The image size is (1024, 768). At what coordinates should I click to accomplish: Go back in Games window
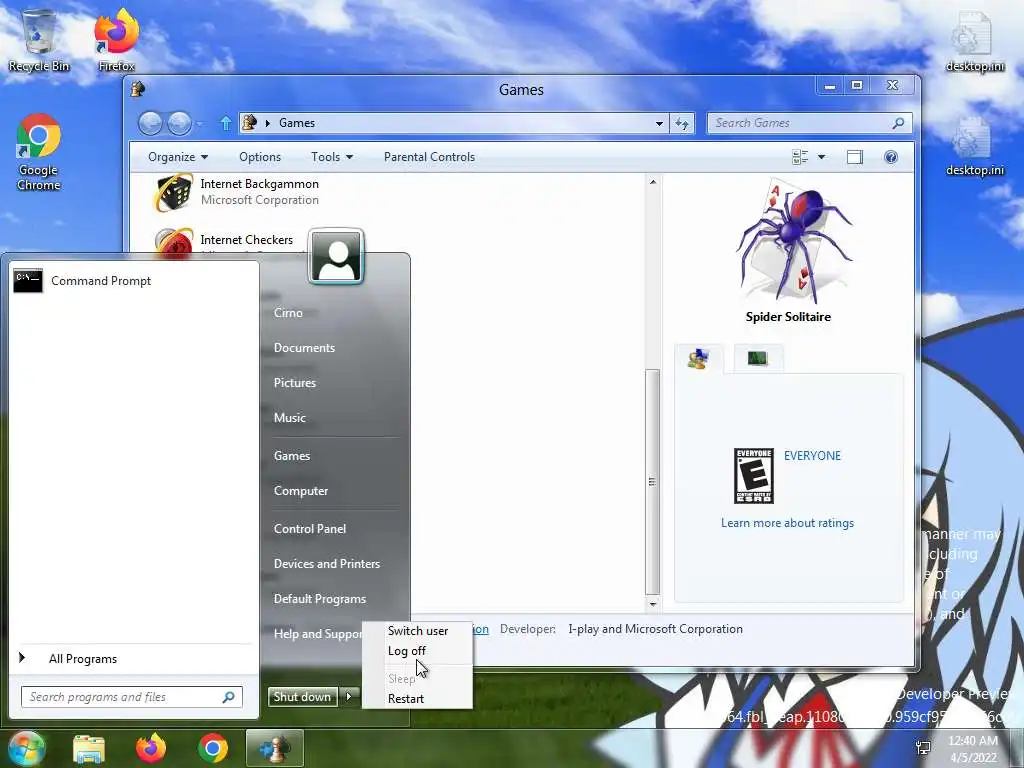click(x=150, y=123)
